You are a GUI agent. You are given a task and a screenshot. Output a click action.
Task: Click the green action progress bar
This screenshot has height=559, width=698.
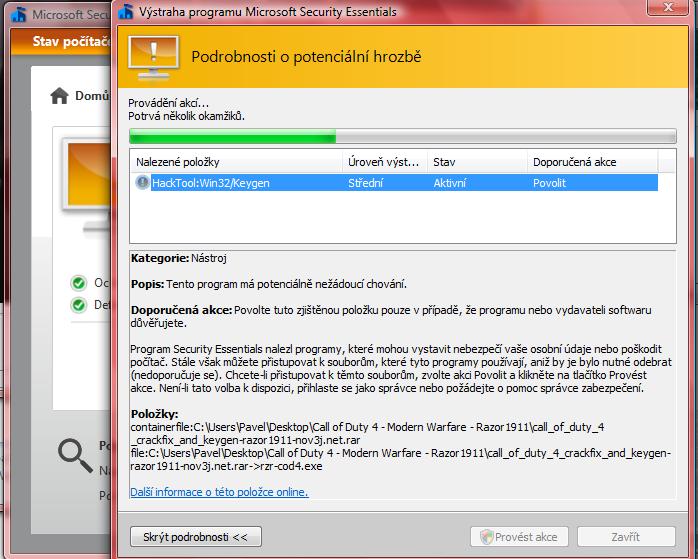click(403, 136)
